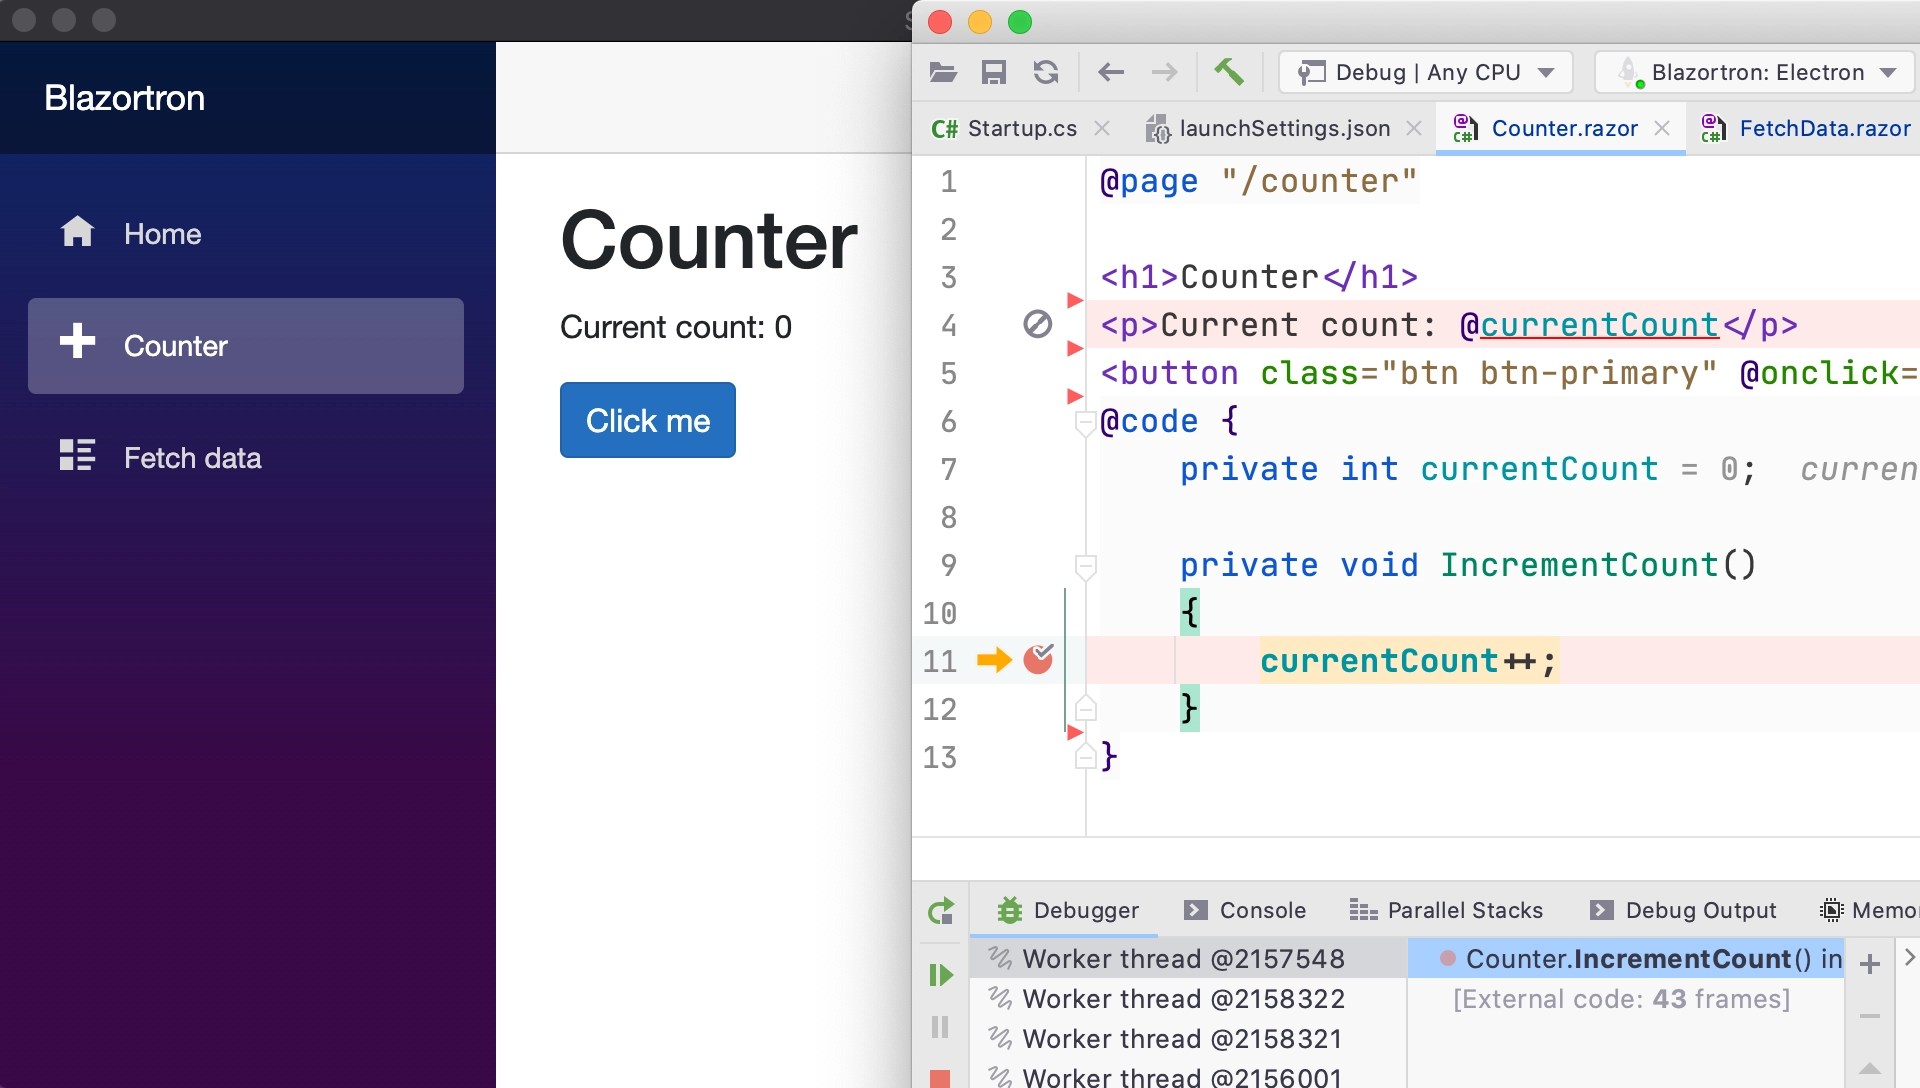Stop the debug session with the red square
The image size is (1920, 1088).
[941, 1077]
